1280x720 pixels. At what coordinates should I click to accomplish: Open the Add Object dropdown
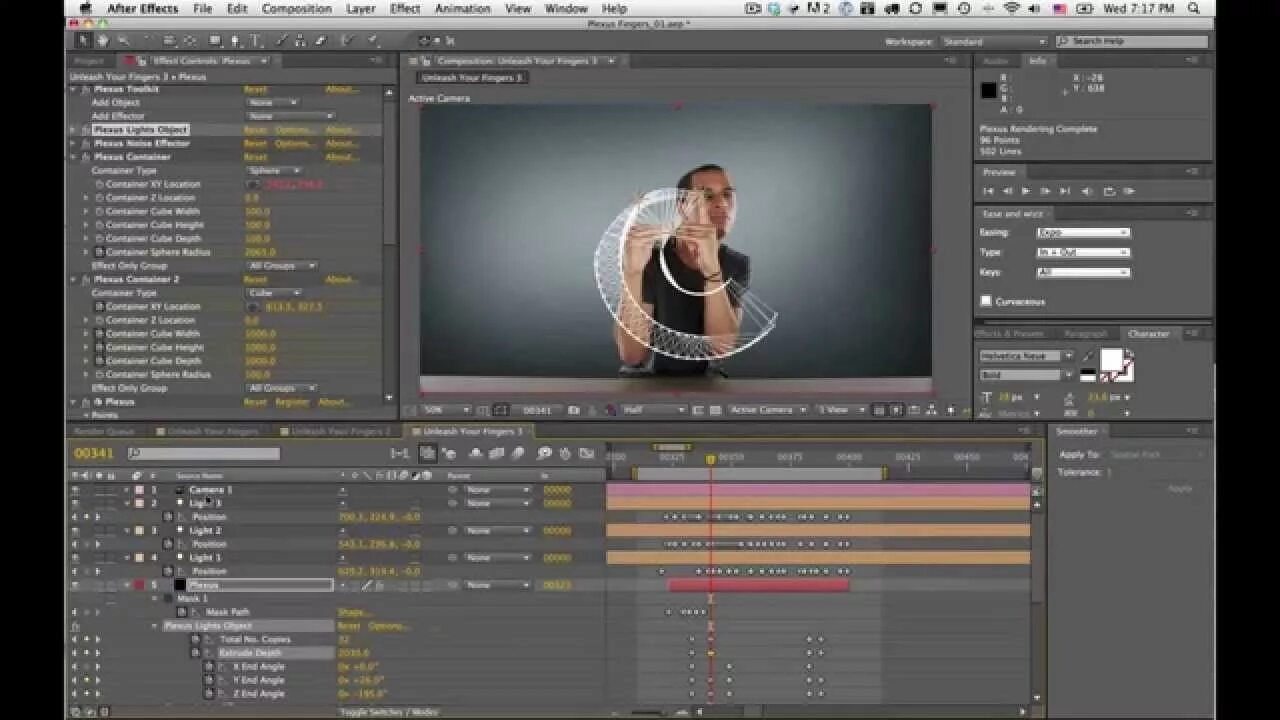[x=273, y=102]
